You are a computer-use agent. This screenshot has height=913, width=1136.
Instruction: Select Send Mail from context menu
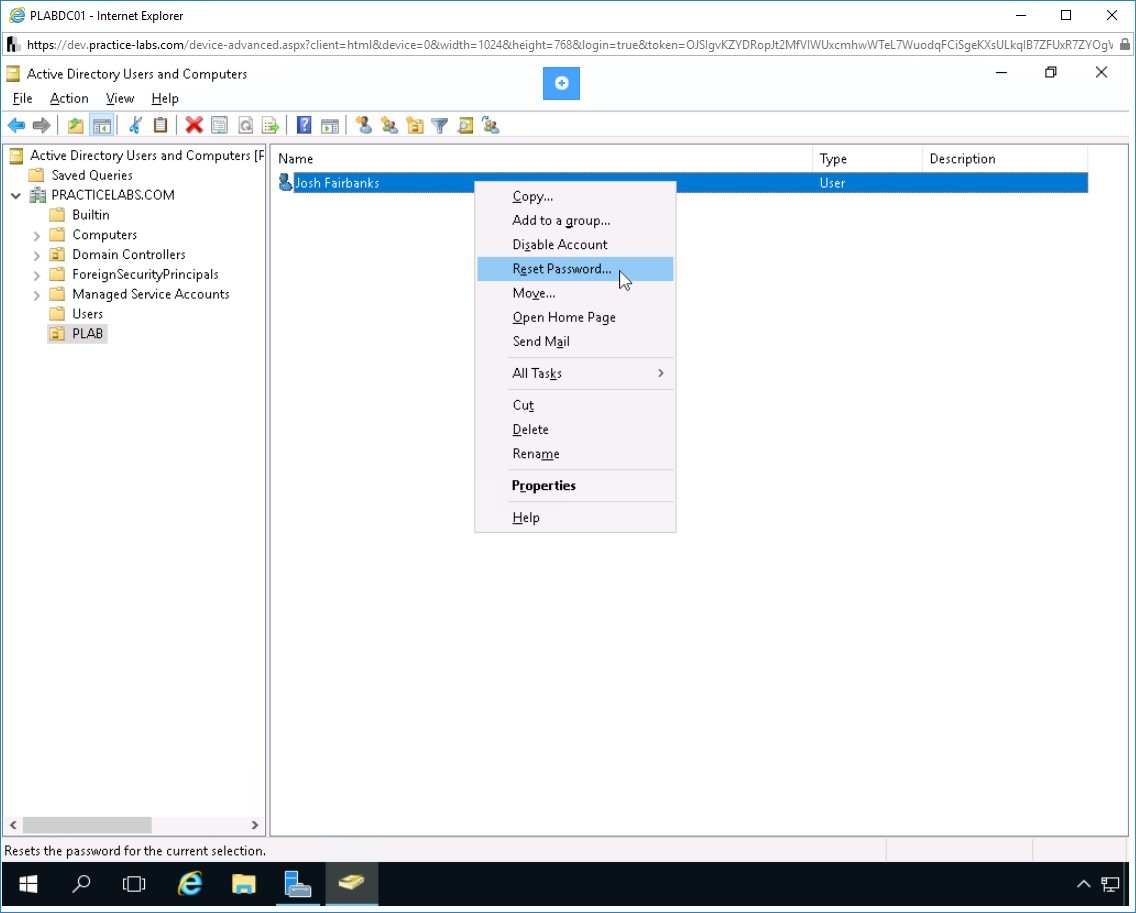575,341
